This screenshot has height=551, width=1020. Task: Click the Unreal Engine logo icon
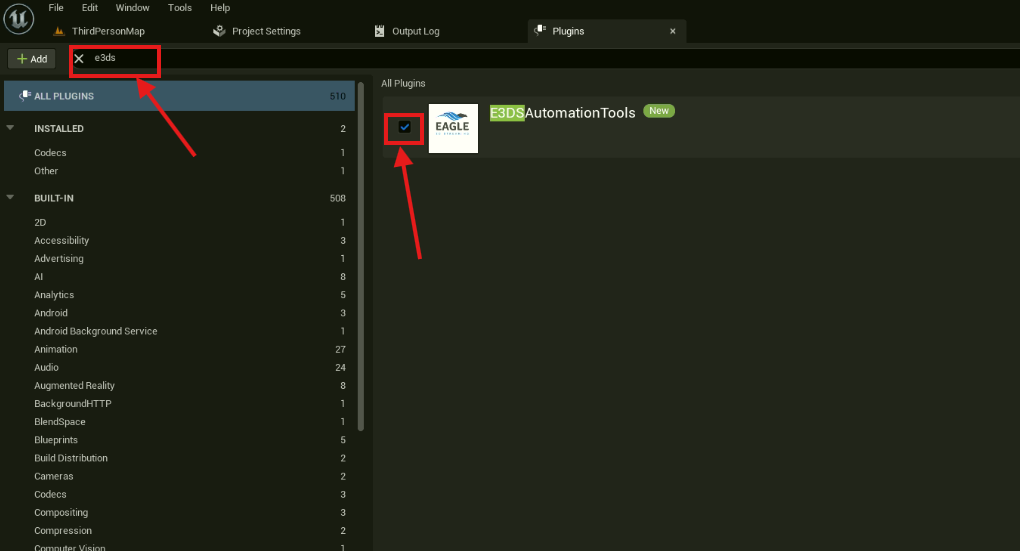coord(19,19)
